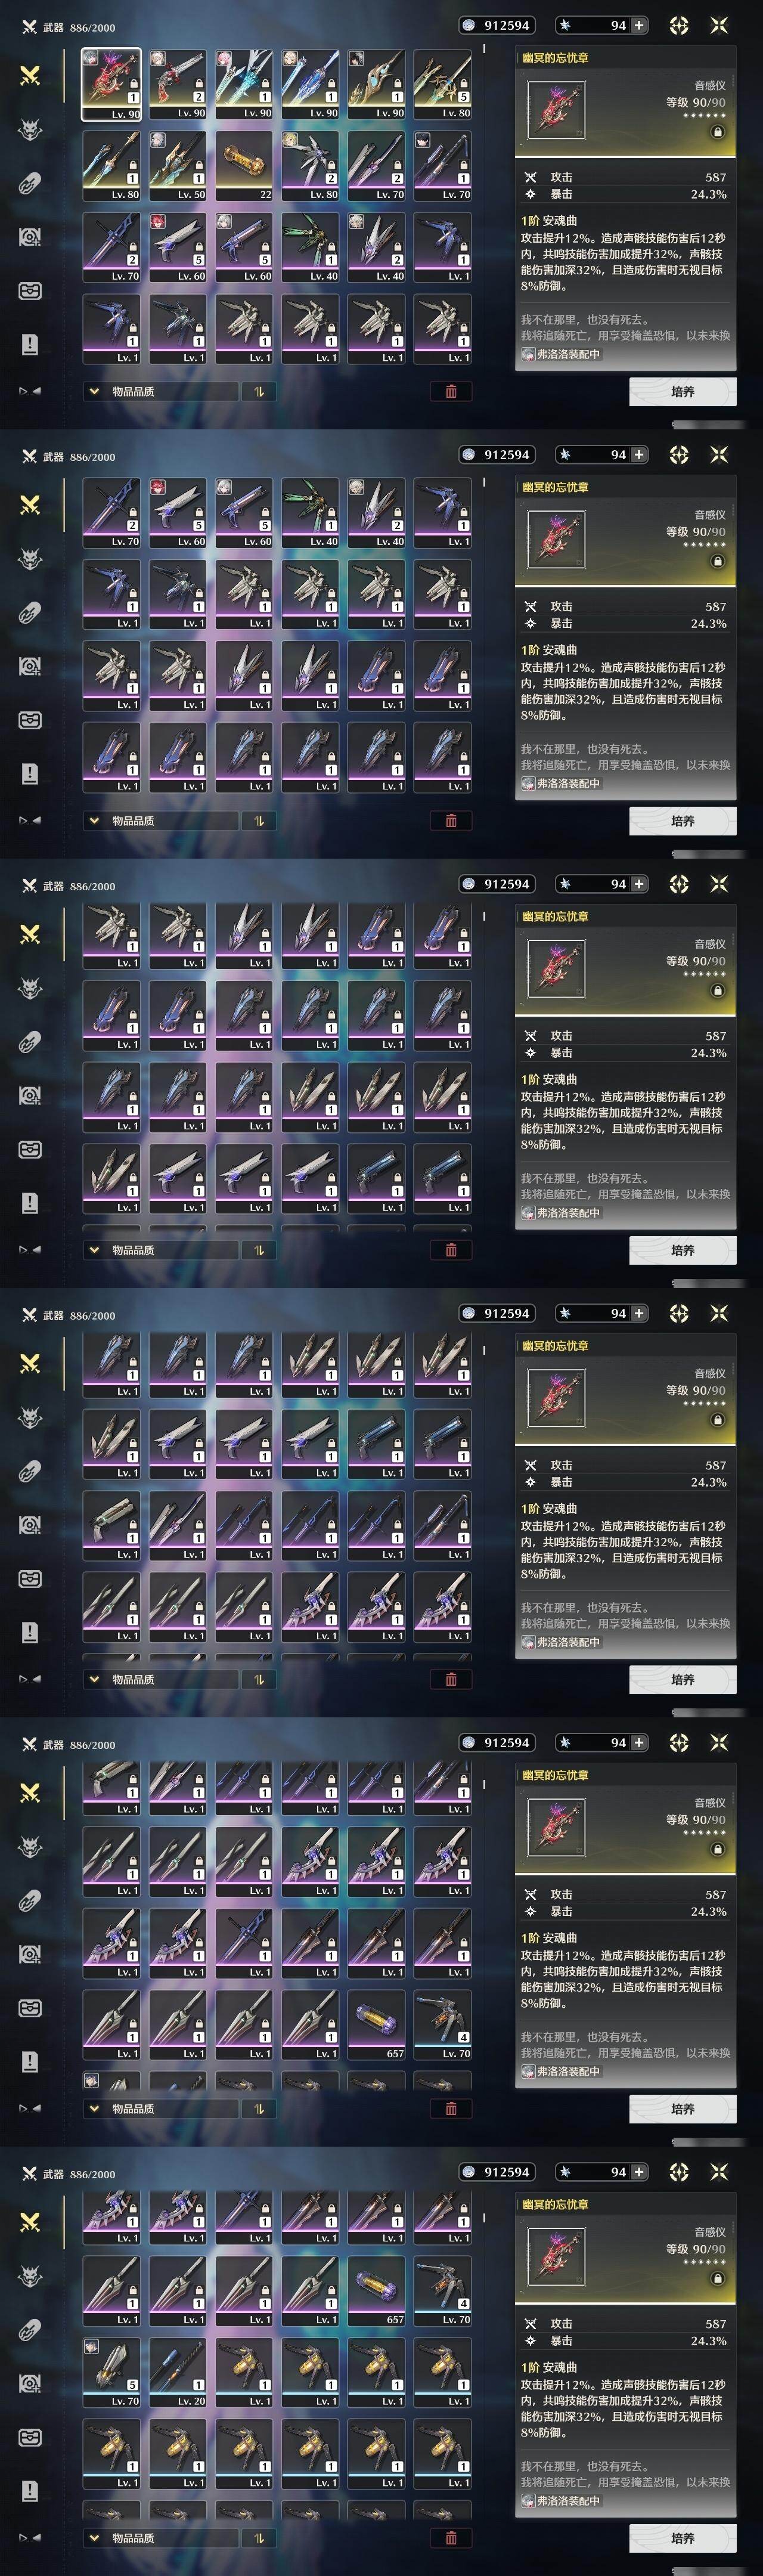This screenshot has width=763, height=2576.
Task: Click the chest-shaped sidebar icon in topmost panel
Action: 30,291
